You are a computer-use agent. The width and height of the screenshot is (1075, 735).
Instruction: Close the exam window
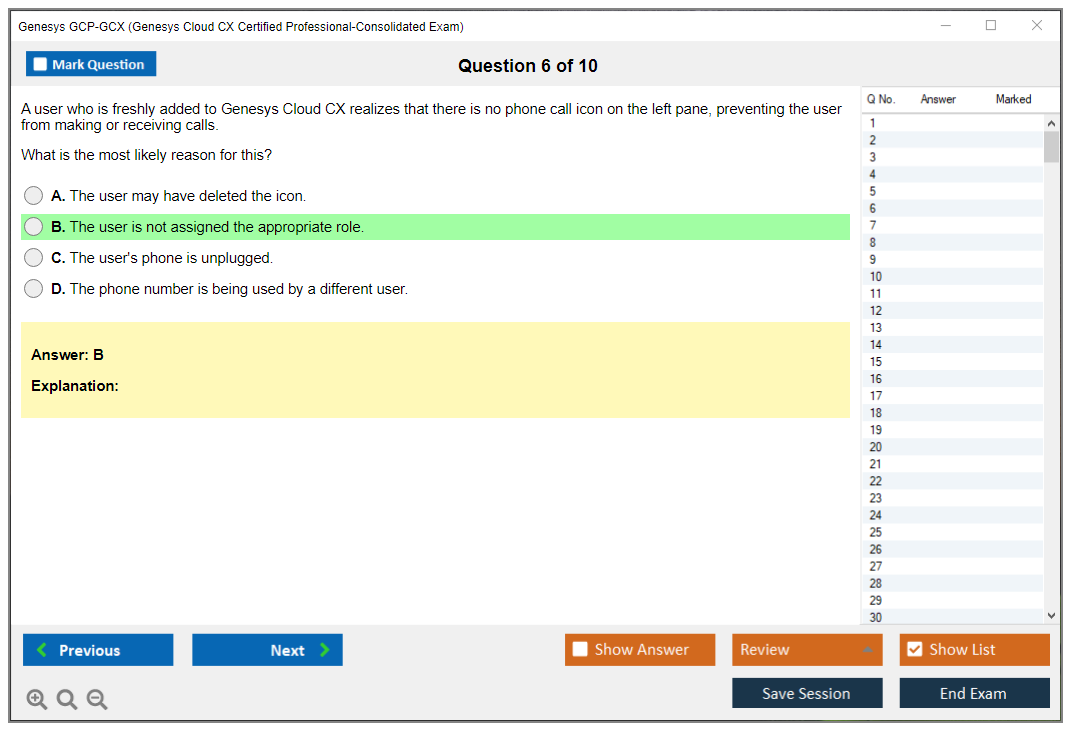[x=1037, y=26]
